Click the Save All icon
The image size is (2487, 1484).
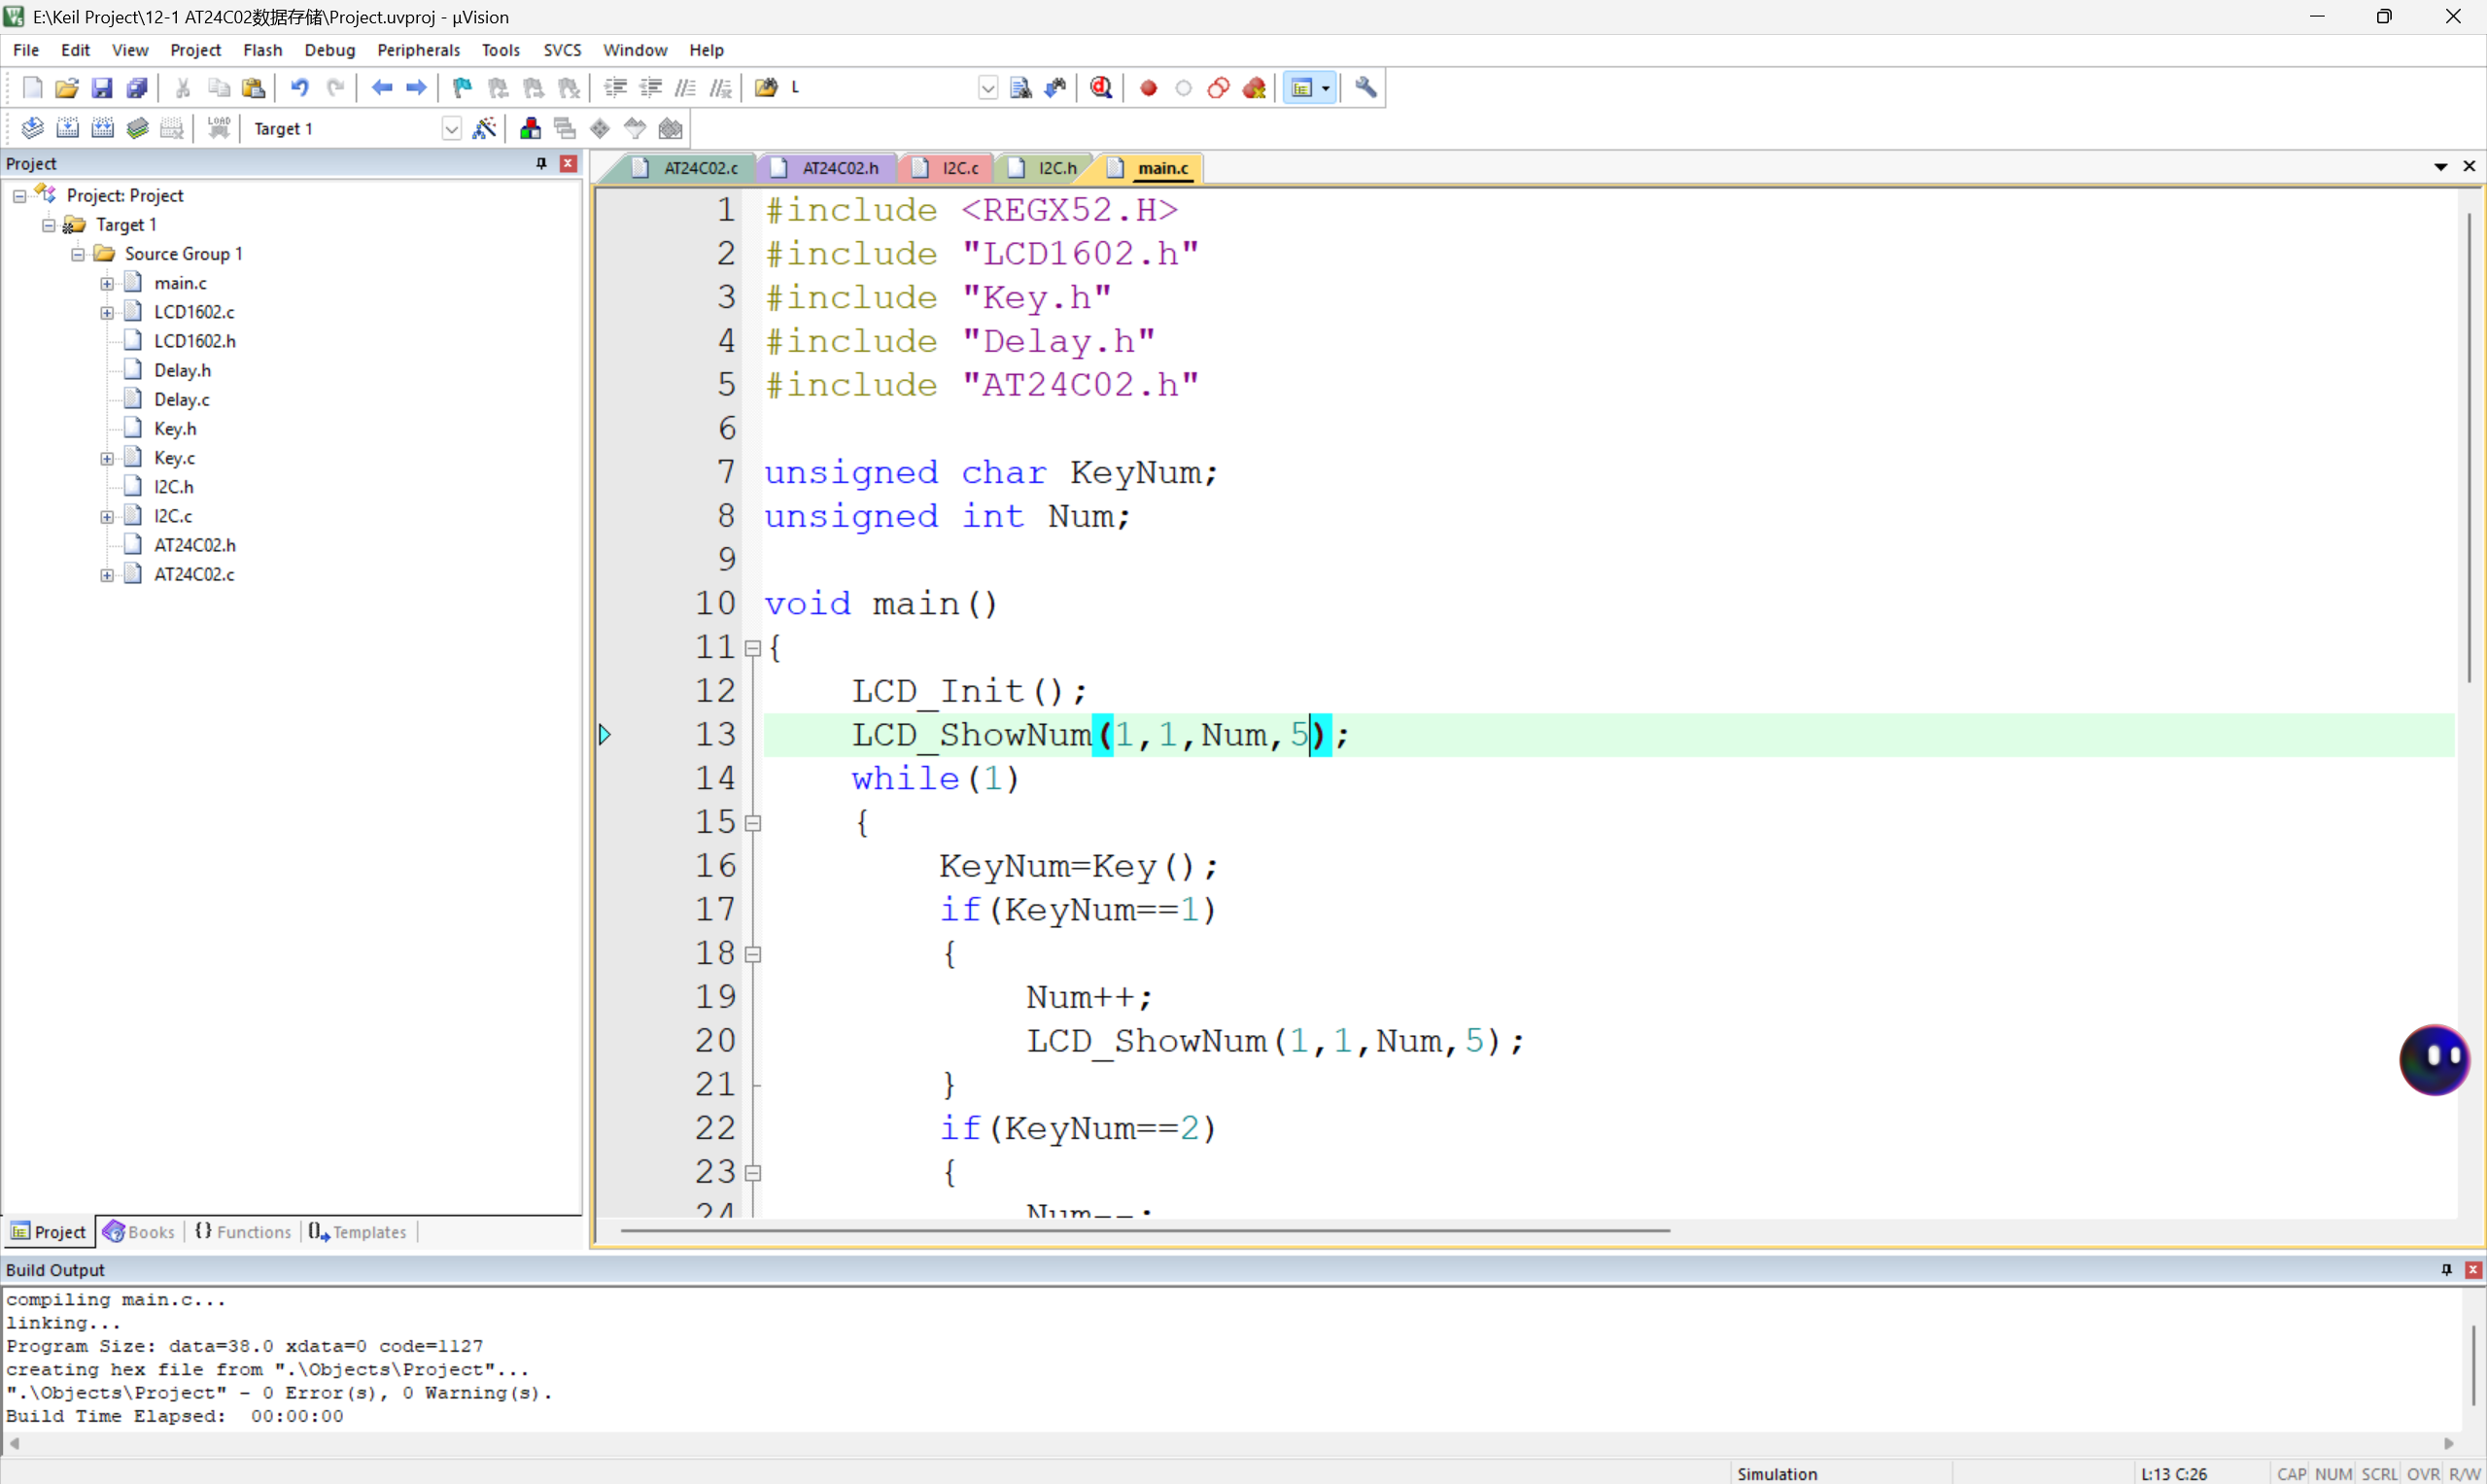point(137,88)
